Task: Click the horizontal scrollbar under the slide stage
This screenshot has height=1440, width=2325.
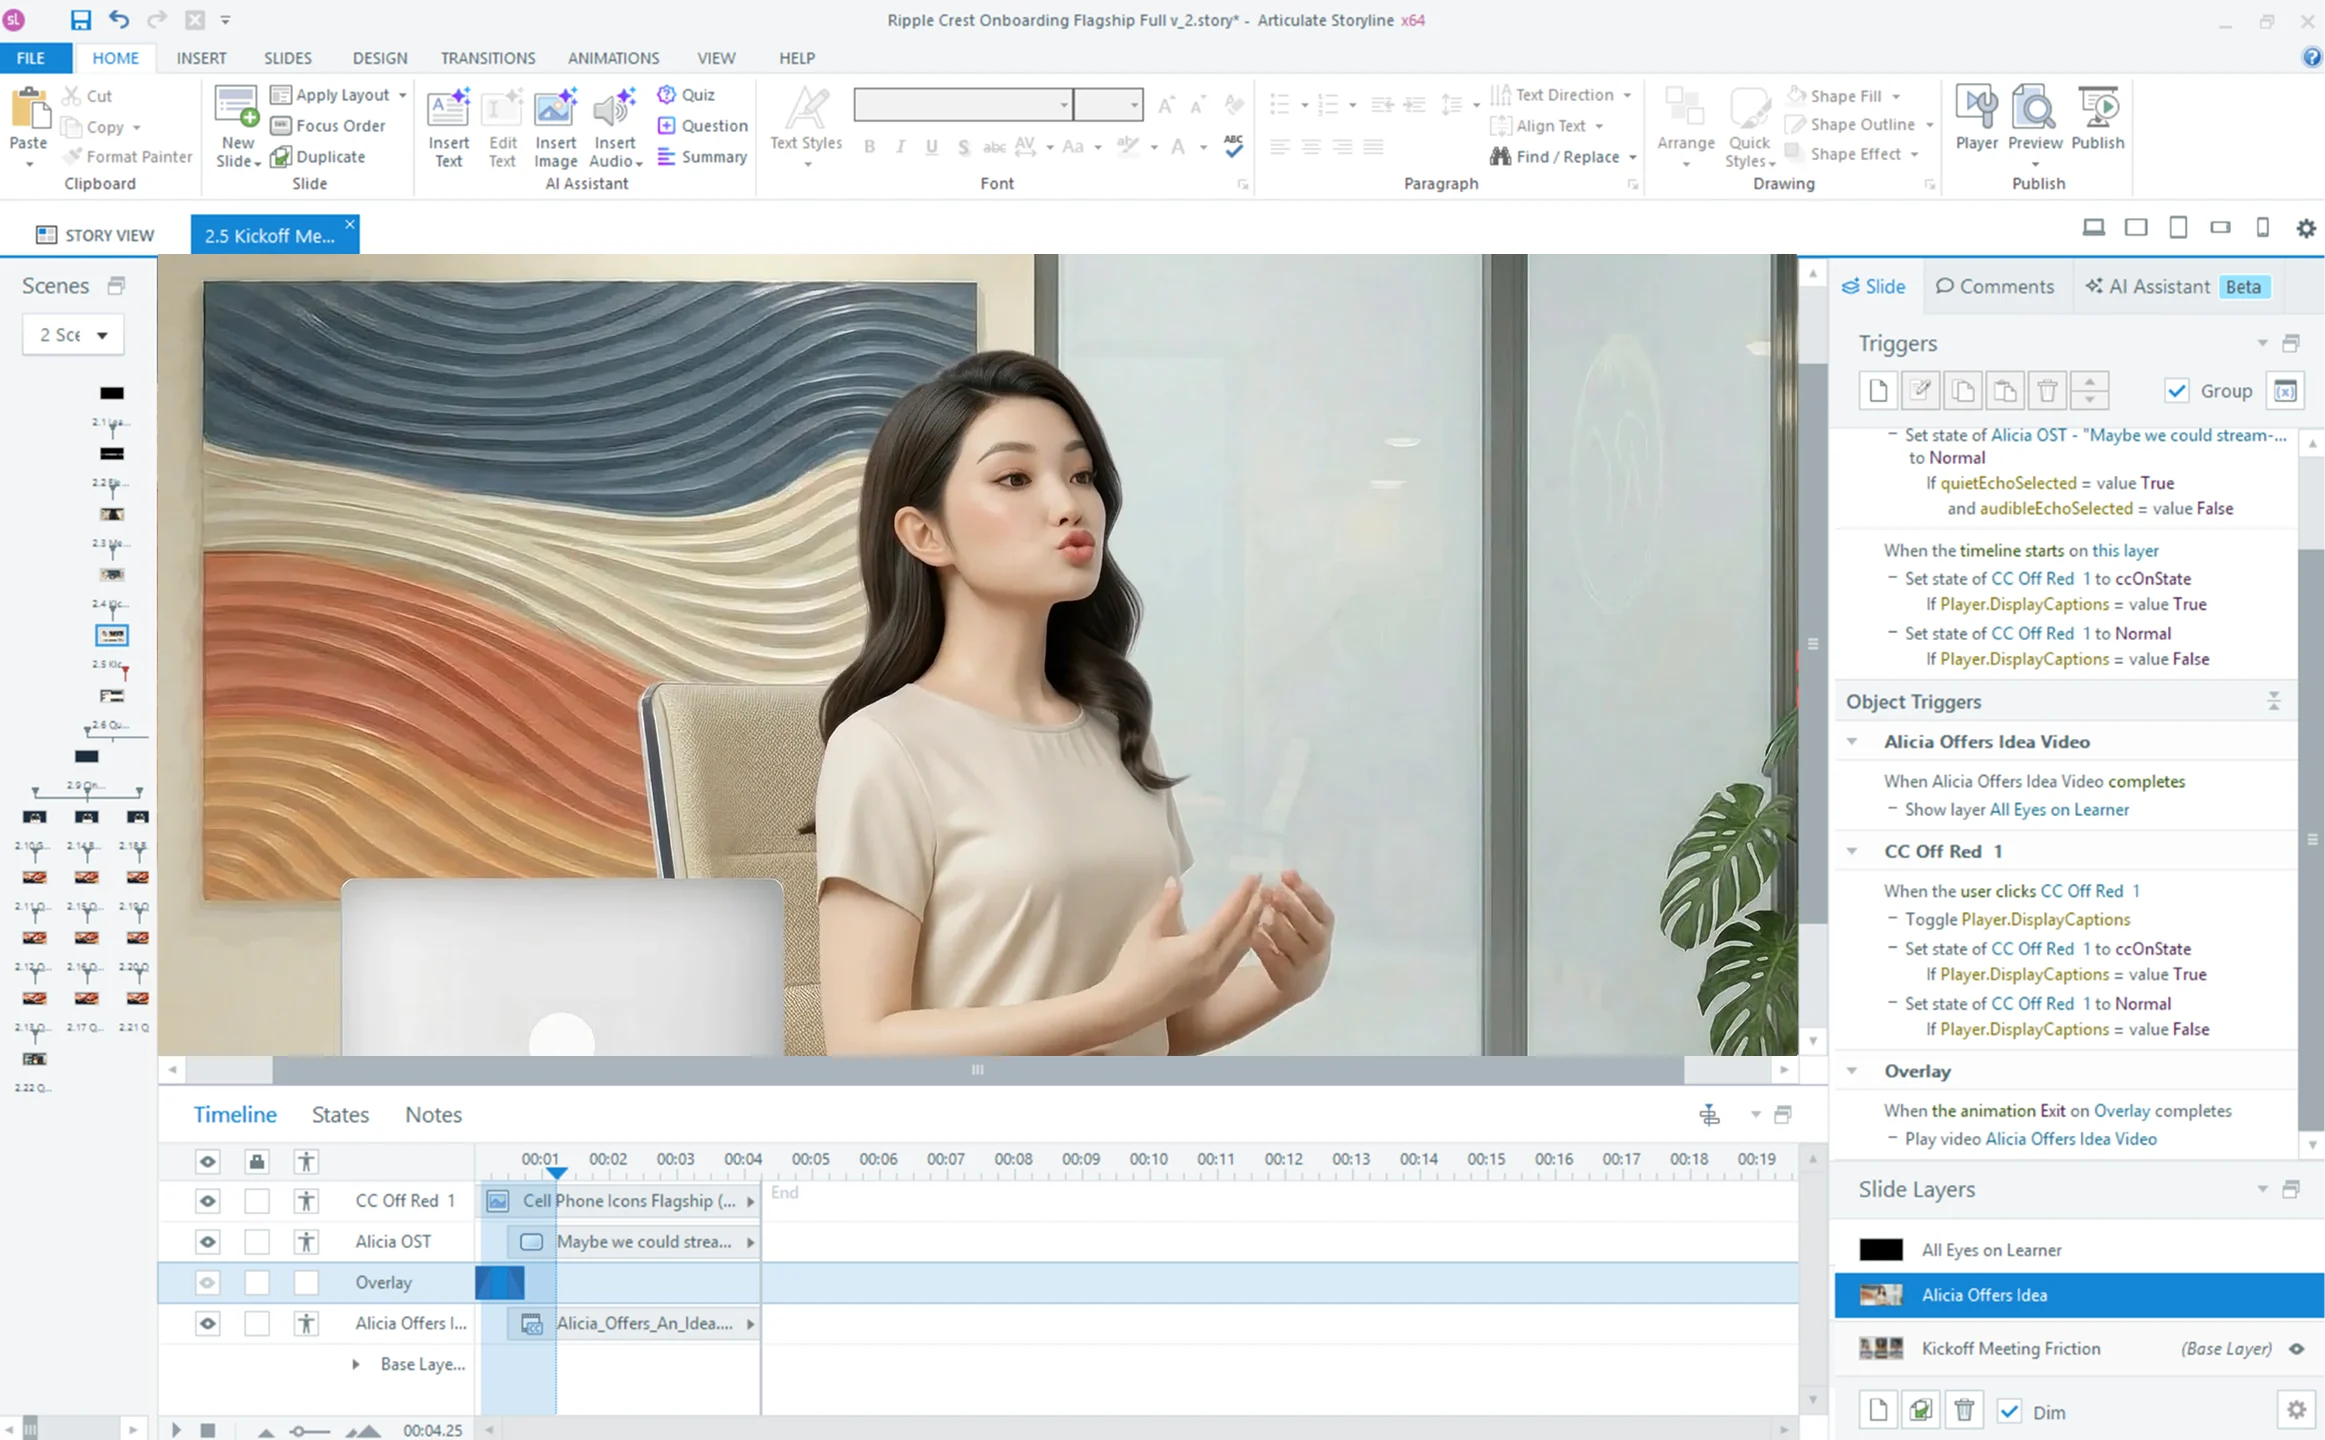Action: (x=977, y=1070)
